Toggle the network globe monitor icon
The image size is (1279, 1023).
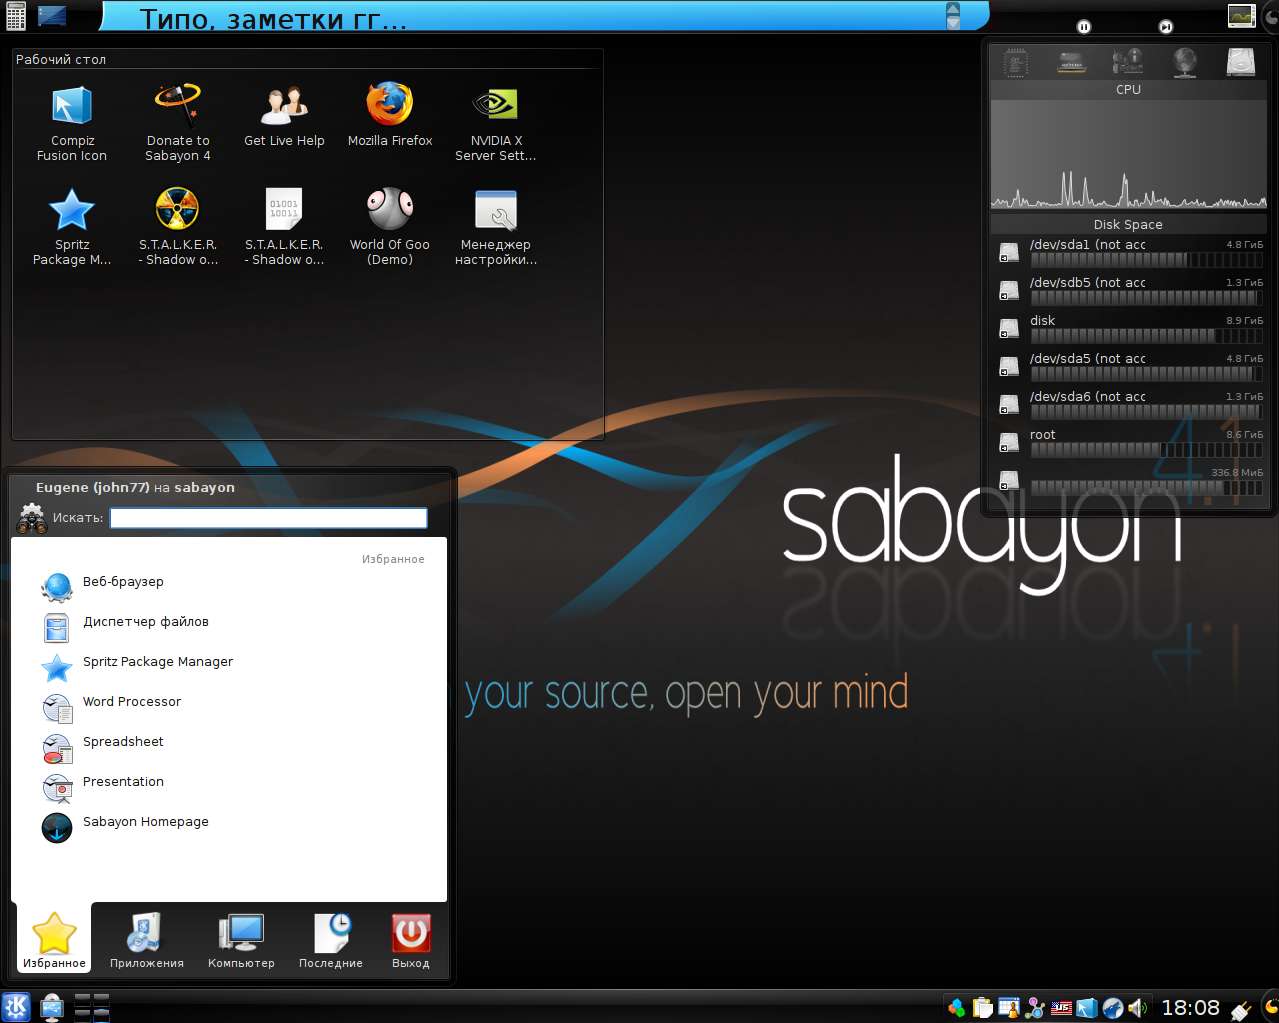coord(1185,63)
